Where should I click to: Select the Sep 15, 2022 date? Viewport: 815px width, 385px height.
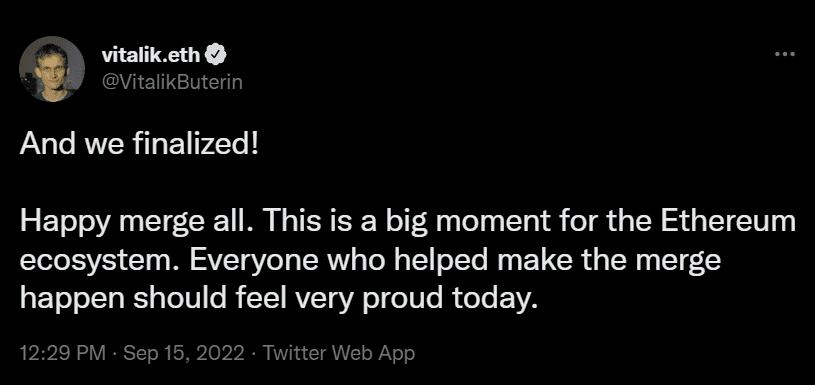coord(184,354)
